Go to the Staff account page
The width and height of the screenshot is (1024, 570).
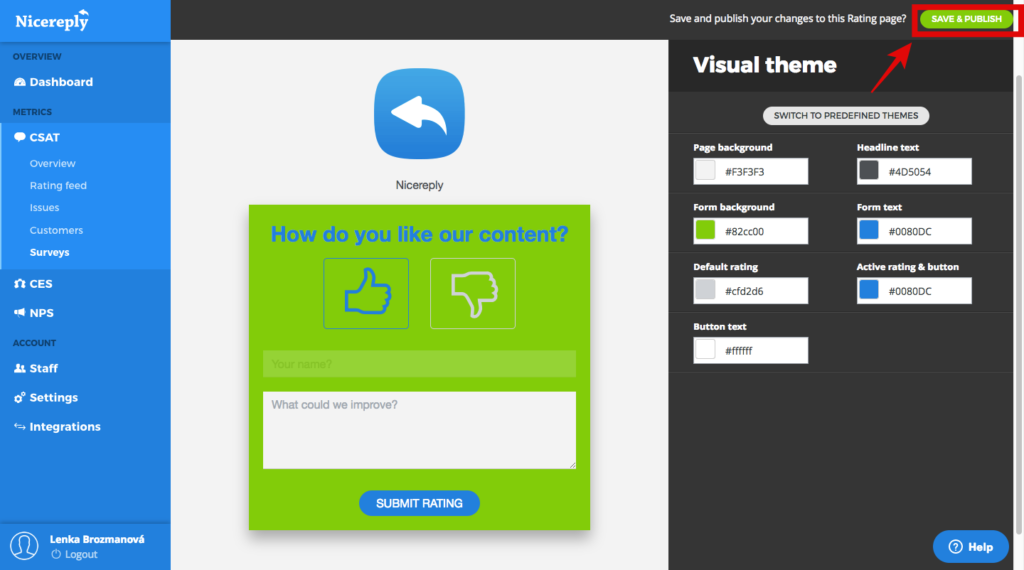pyautogui.click(x=43, y=368)
